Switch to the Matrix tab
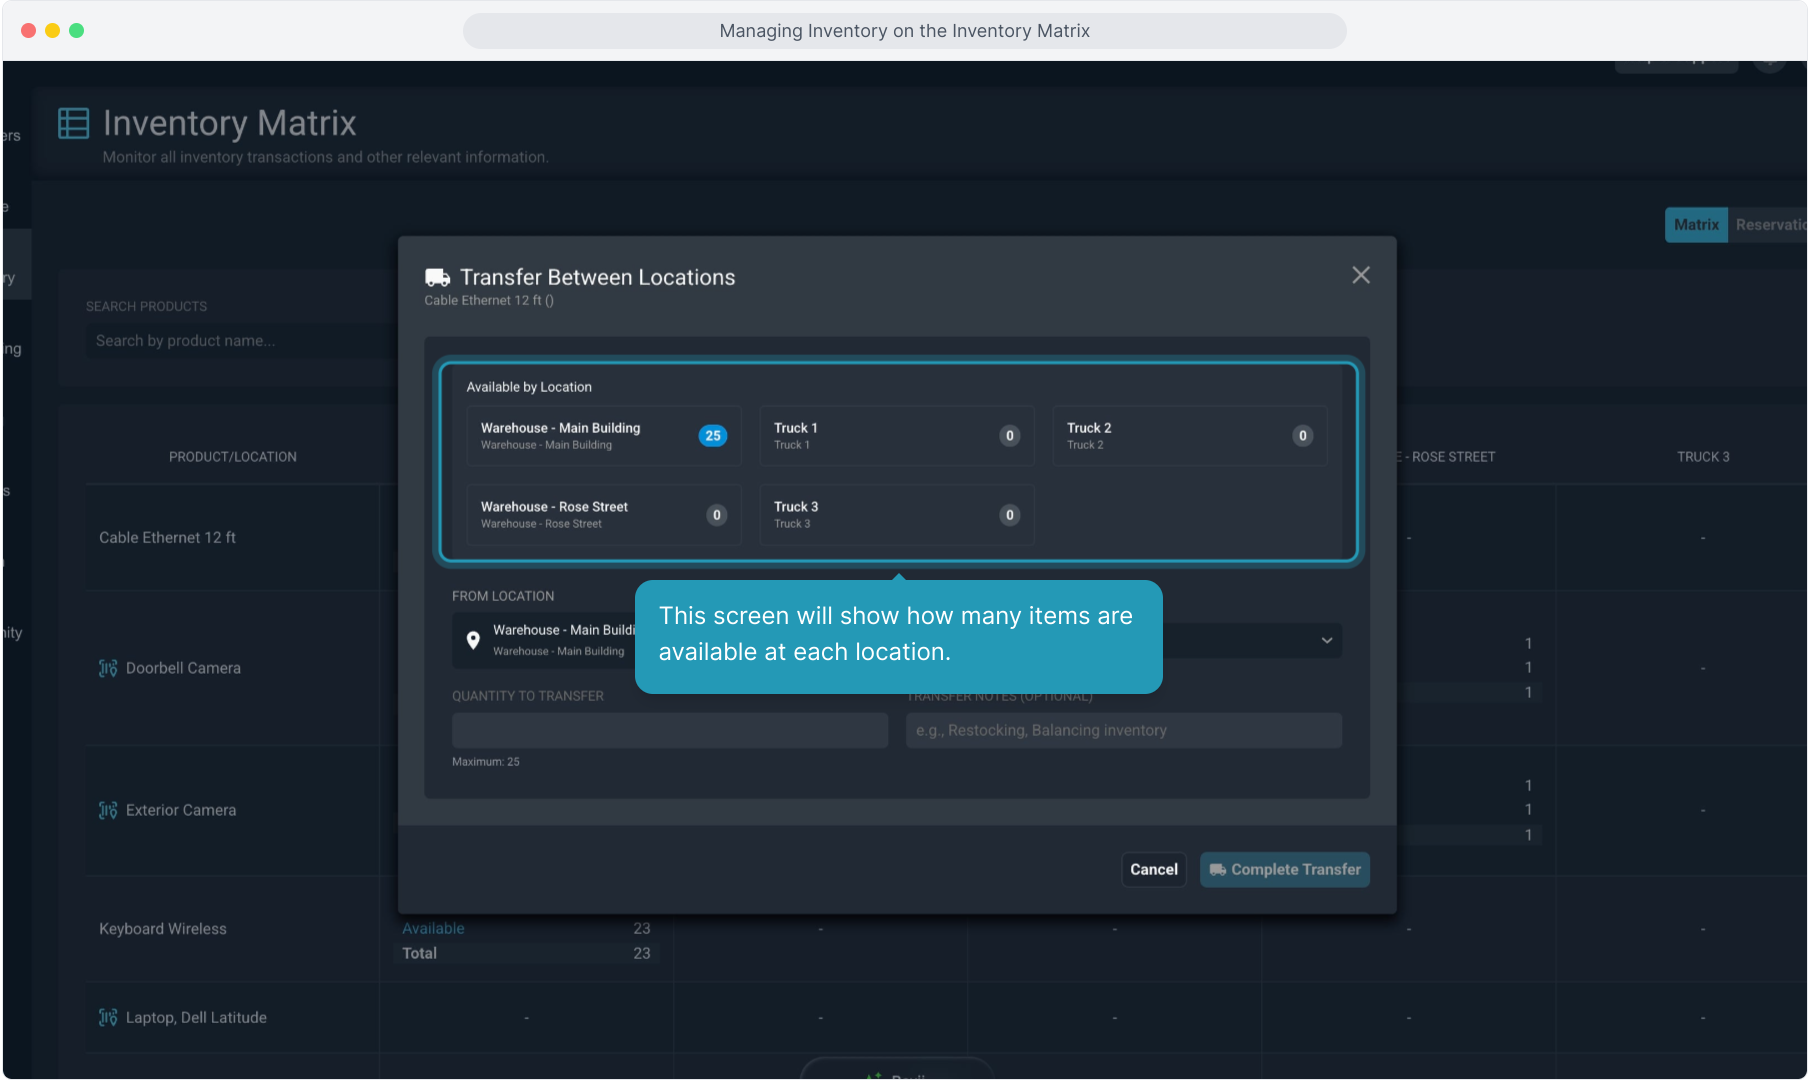This screenshot has height=1080, width=1810. 1696,225
